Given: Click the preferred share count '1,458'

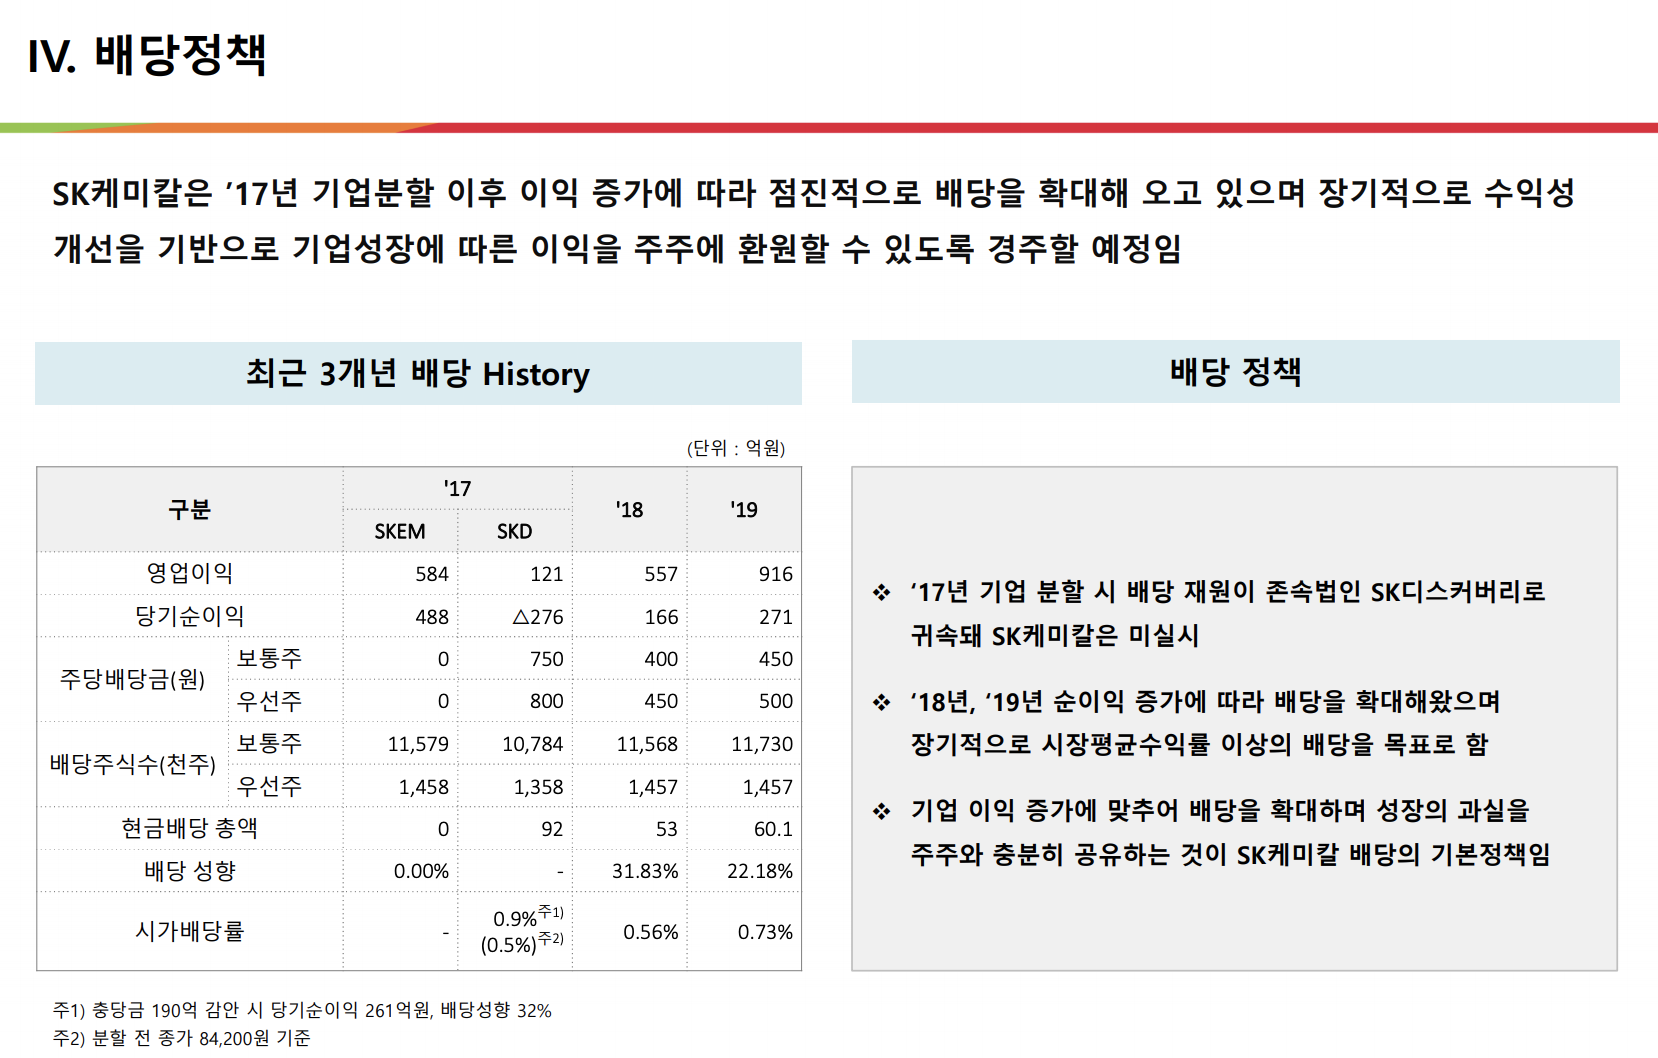Looking at the screenshot, I should pyautogui.click(x=424, y=787).
